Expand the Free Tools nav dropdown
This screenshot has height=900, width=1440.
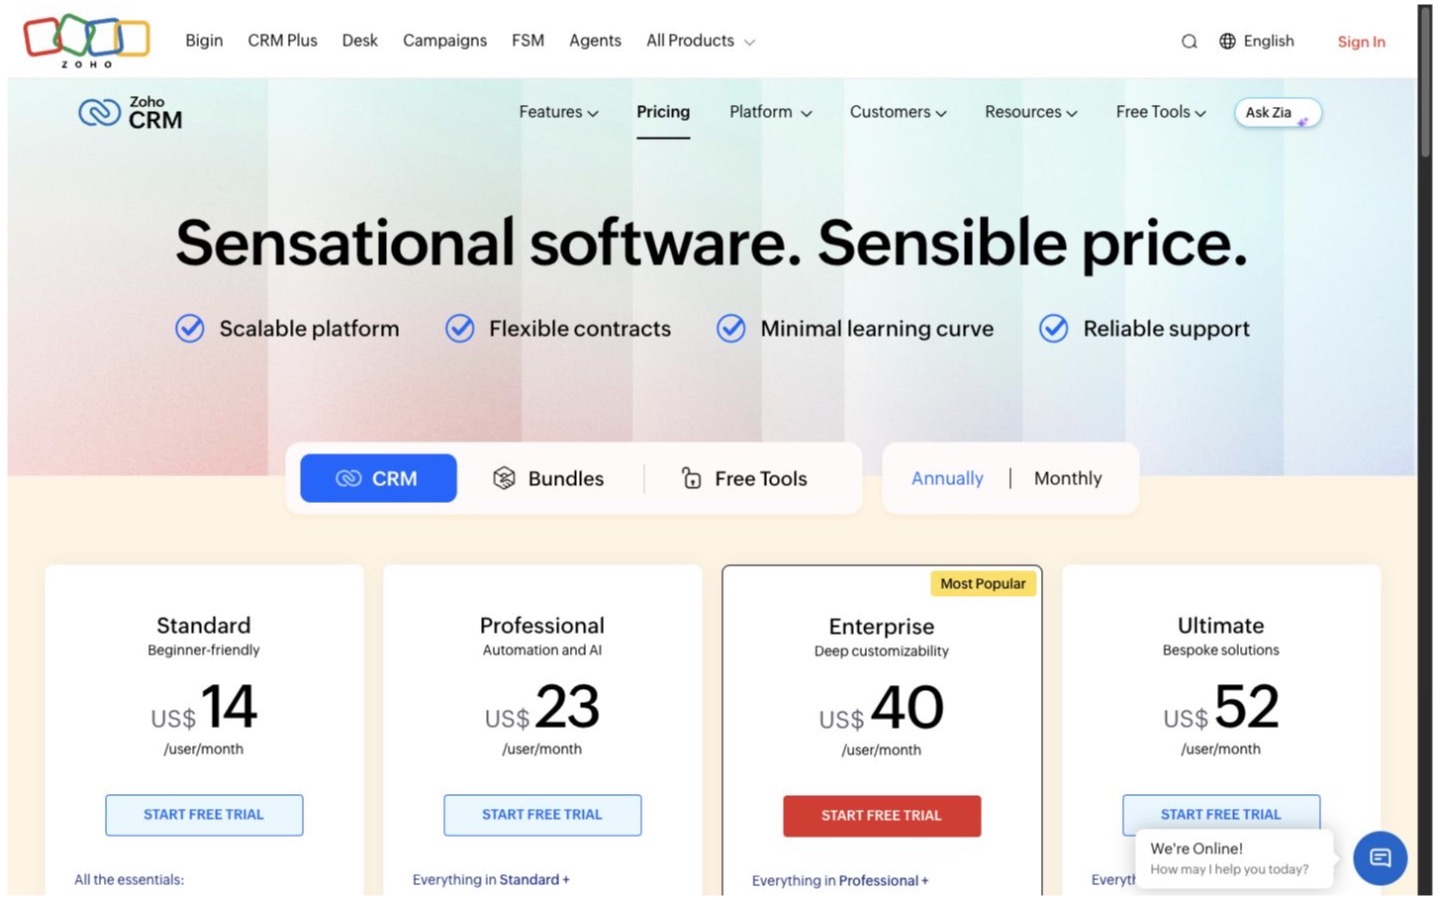coord(1161,112)
